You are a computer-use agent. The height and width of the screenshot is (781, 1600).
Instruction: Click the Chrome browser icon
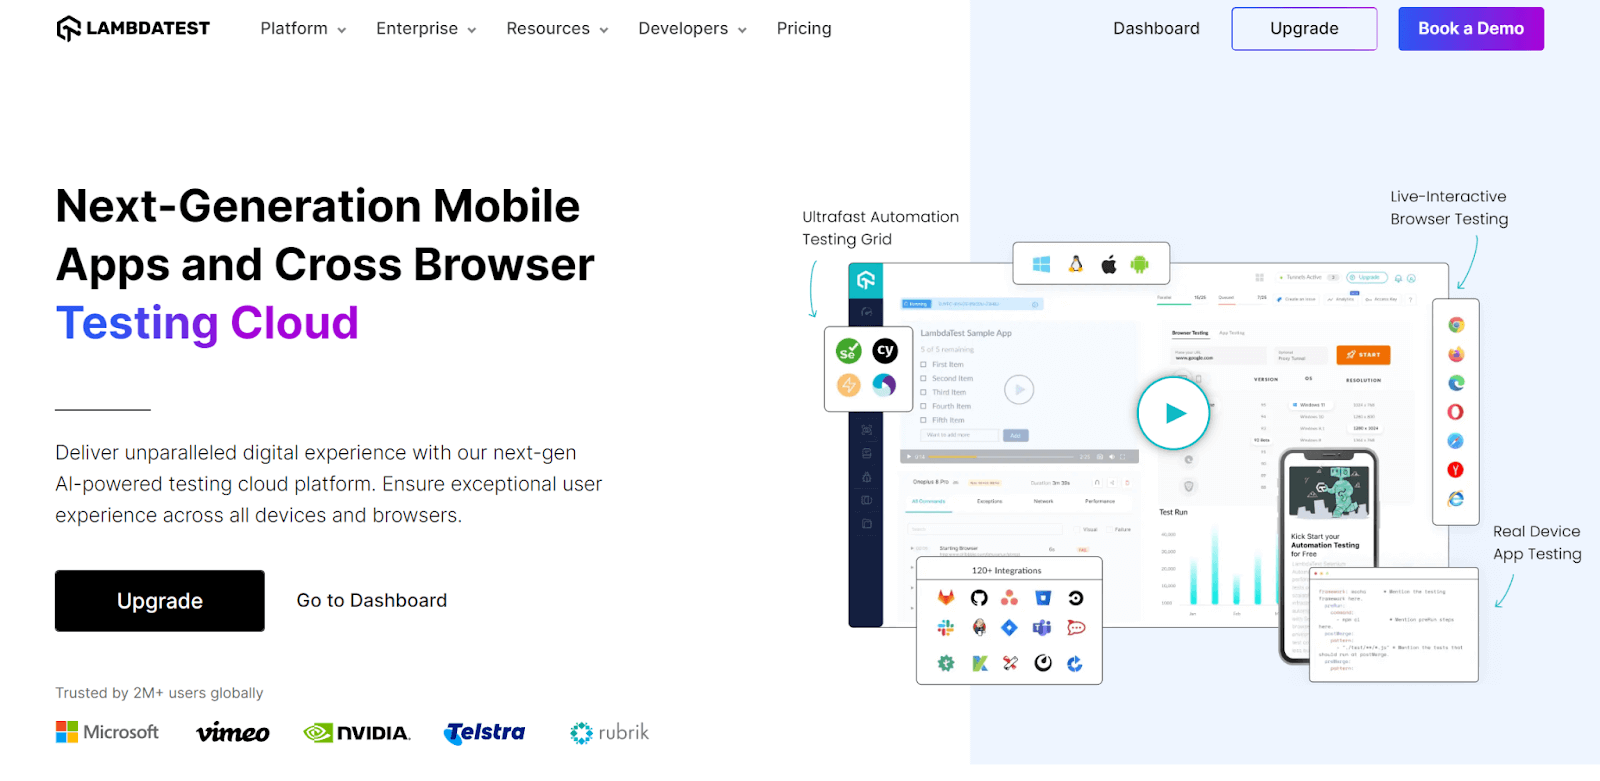(x=1456, y=325)
